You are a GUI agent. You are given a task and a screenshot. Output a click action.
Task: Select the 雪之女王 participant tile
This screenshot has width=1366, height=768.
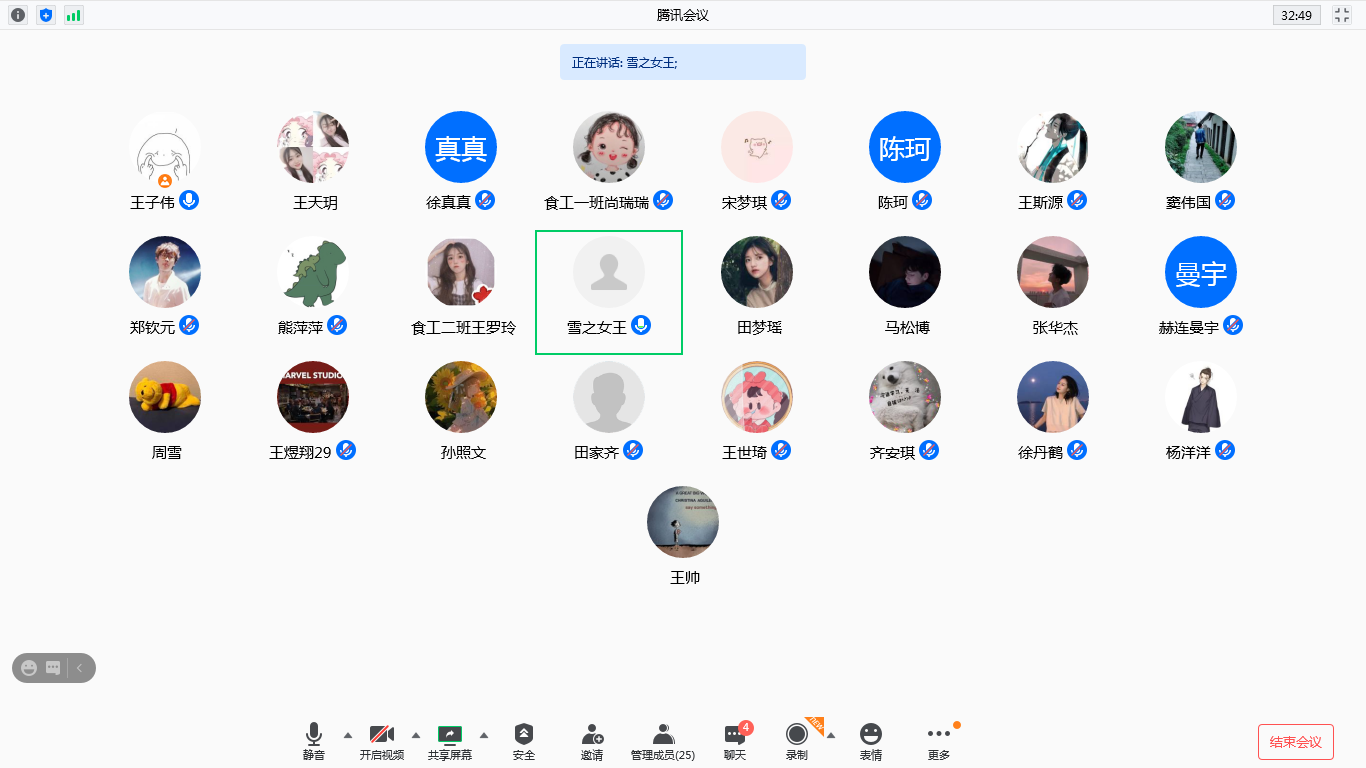609,292
